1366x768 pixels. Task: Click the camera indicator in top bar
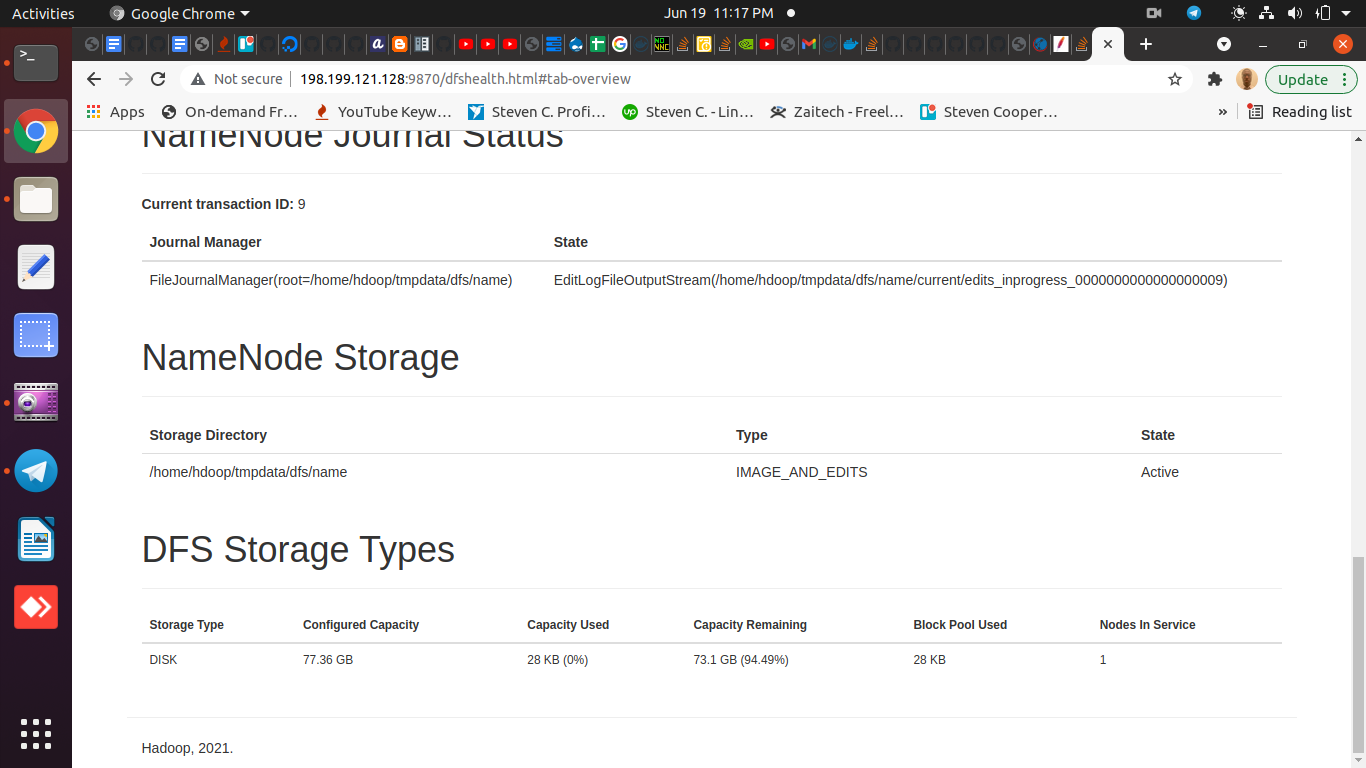pos(1153,13)
